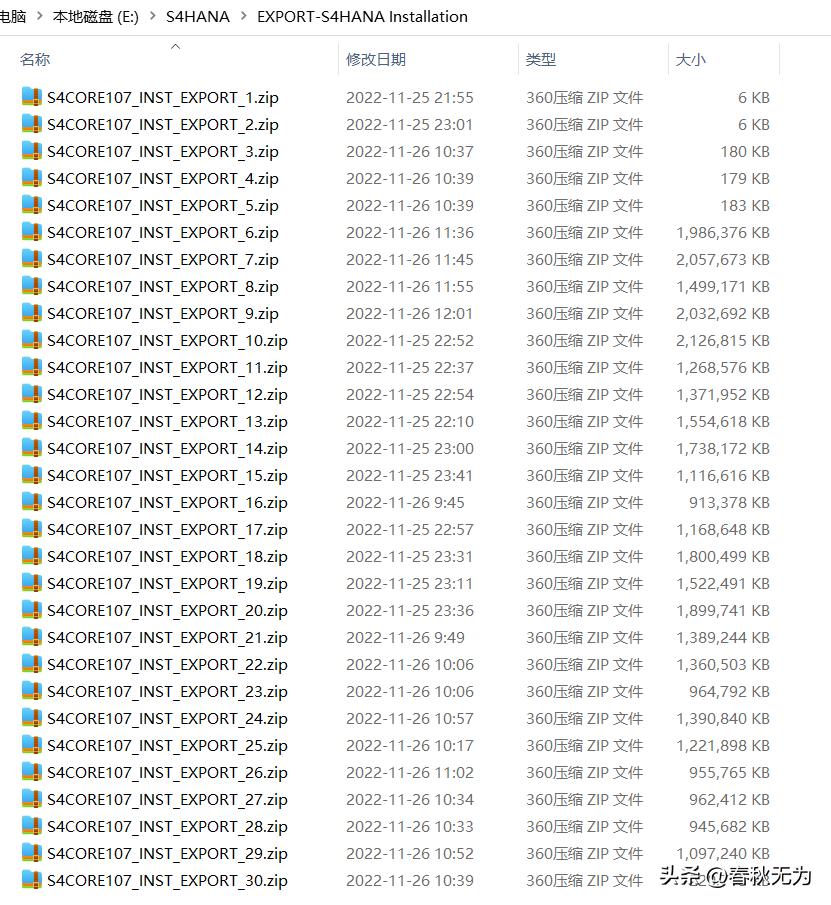831x905 pixels.
Task: Expand the chevron after 本地磁盘 (E:)
Action: (x=153, y=16)
